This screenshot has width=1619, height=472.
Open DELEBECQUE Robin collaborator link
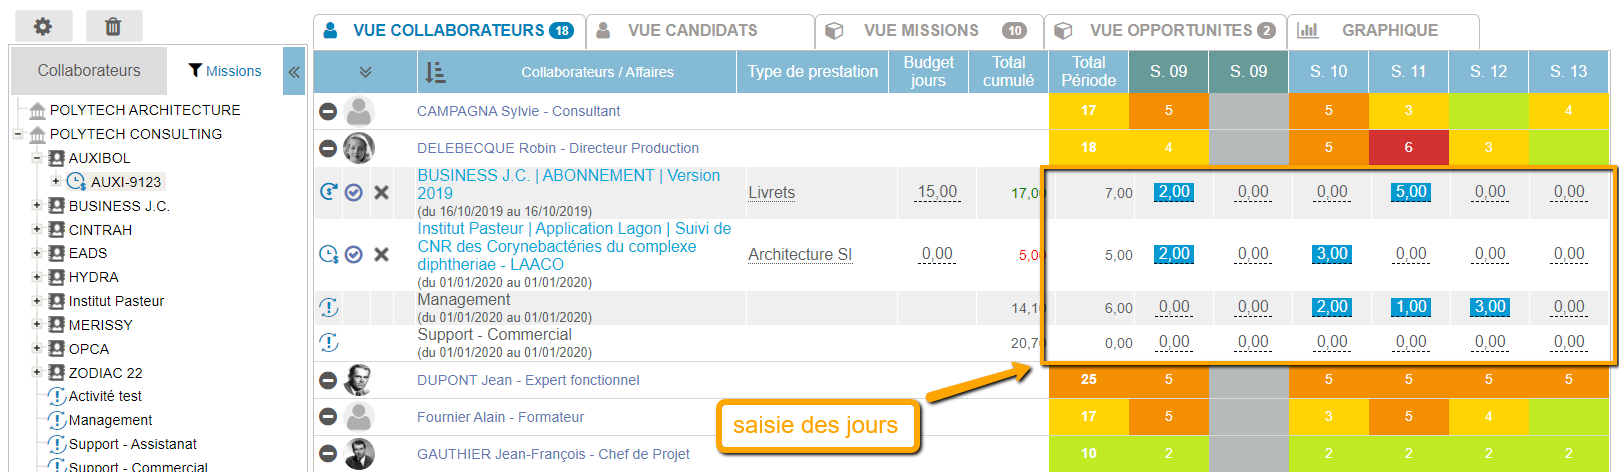point(557,148)
